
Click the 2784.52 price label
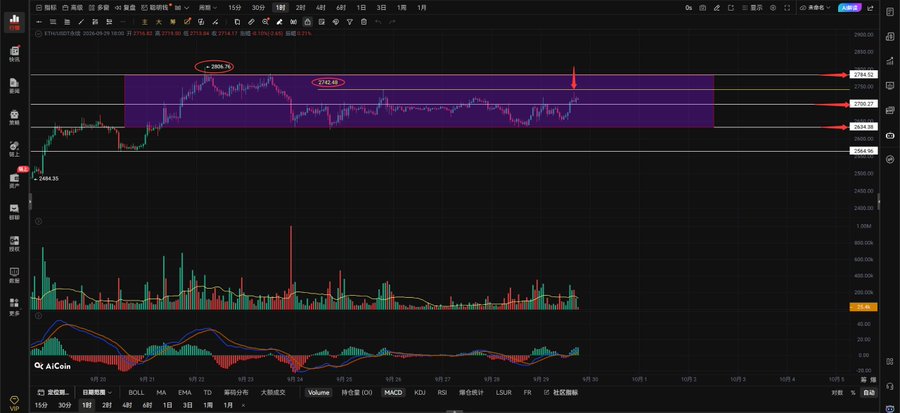(x=863, y=75)
